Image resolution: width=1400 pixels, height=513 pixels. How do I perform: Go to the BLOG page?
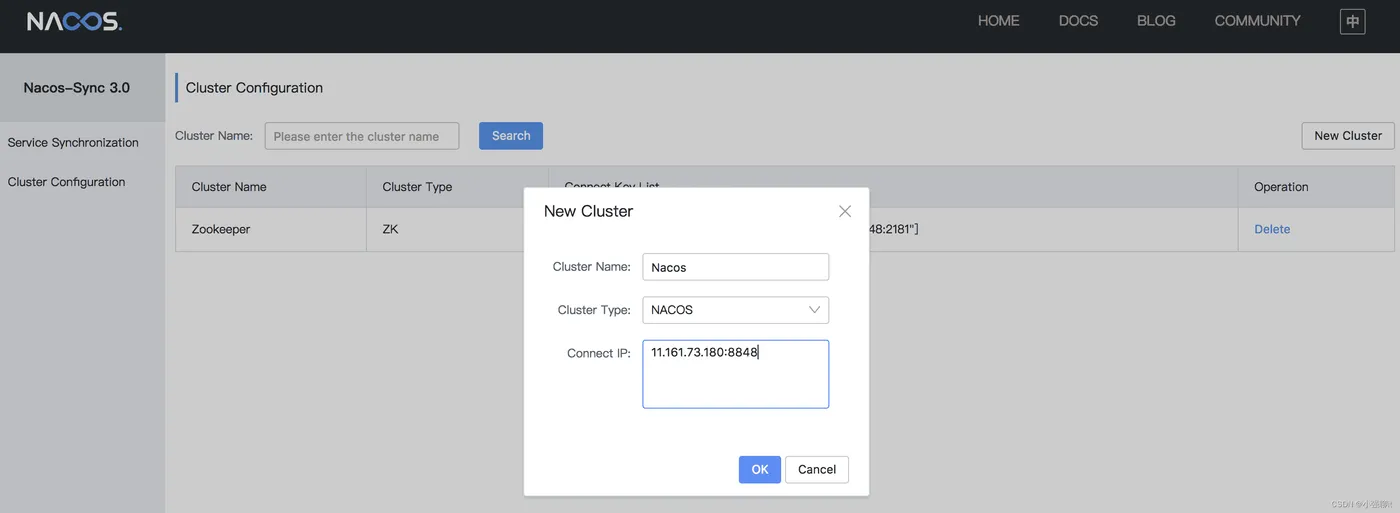click(x=1156, y=21)
